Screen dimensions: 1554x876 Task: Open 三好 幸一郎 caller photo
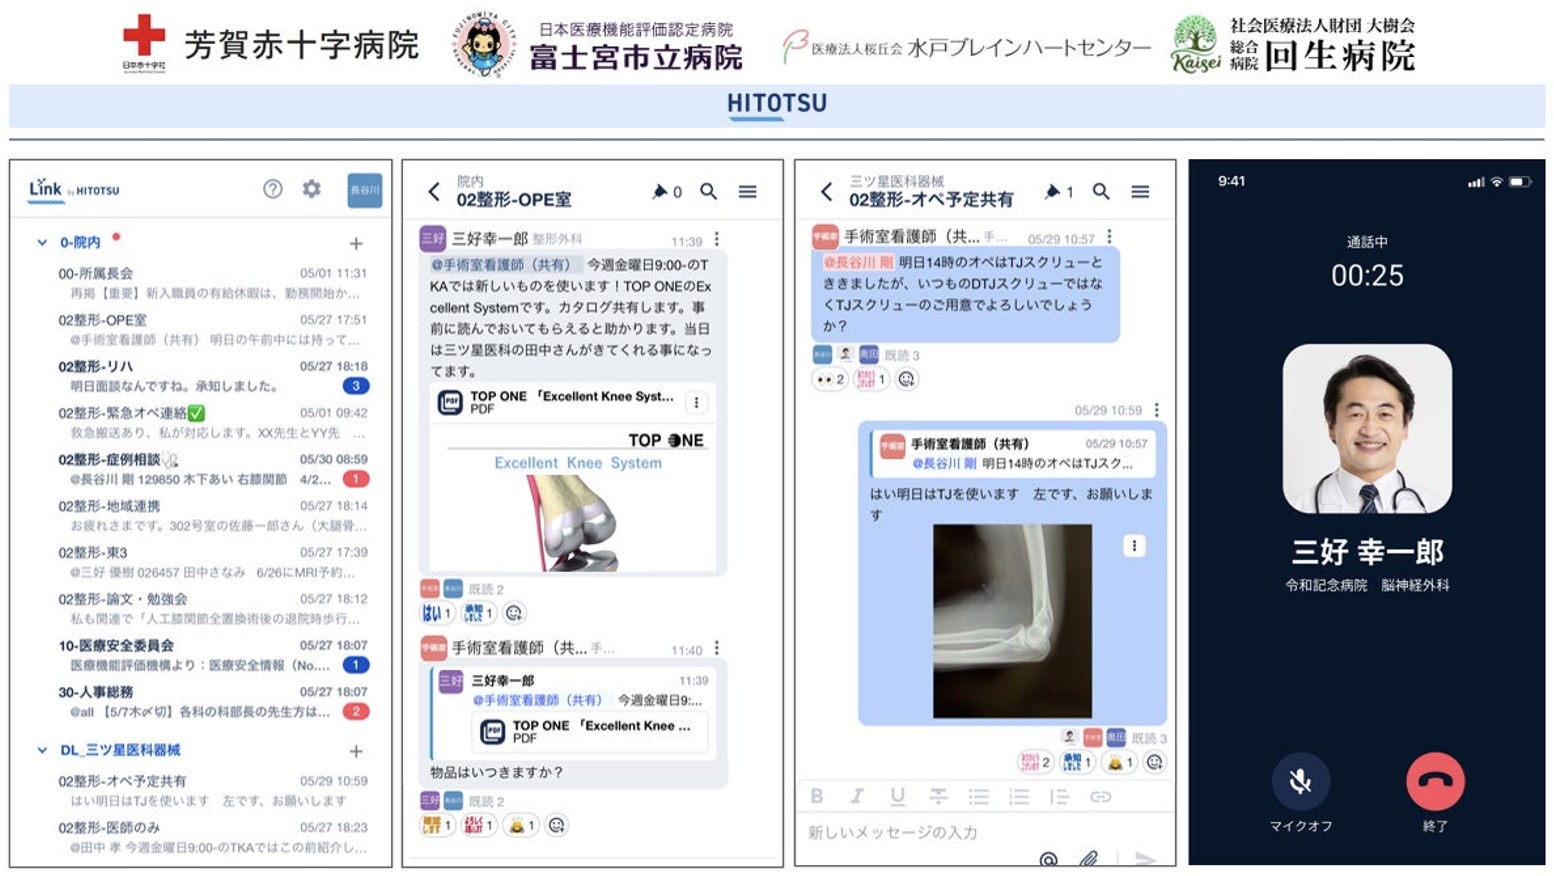pyautogui.click(x=1367, y=429)
